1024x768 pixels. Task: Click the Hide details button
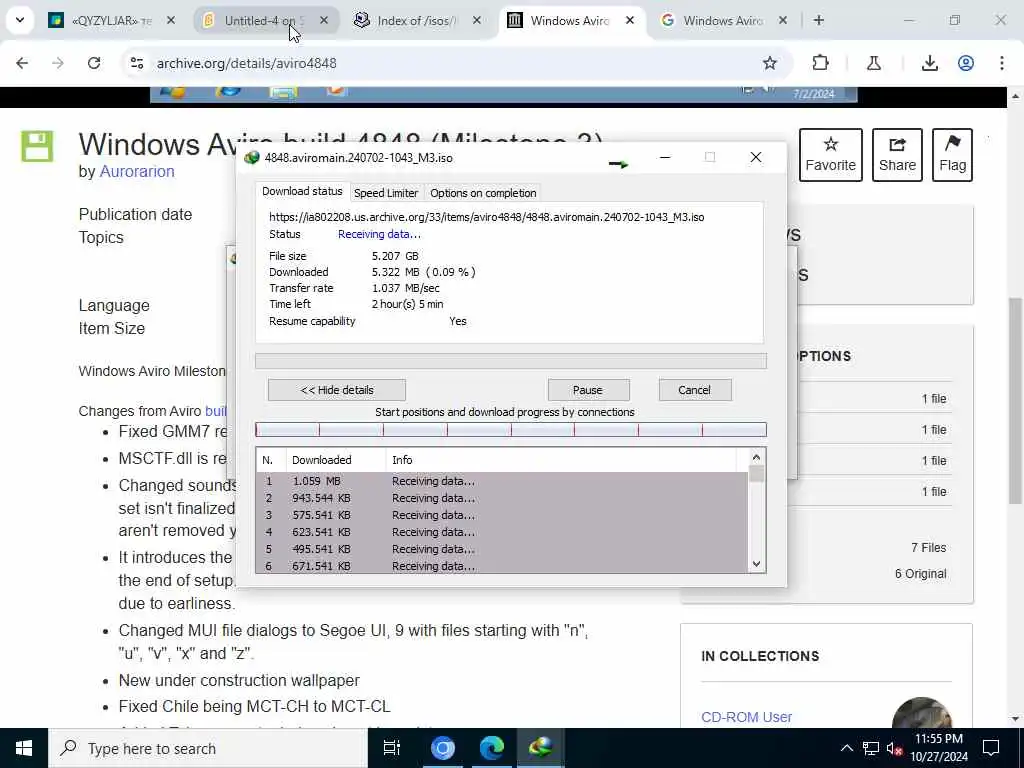point(337,390)
